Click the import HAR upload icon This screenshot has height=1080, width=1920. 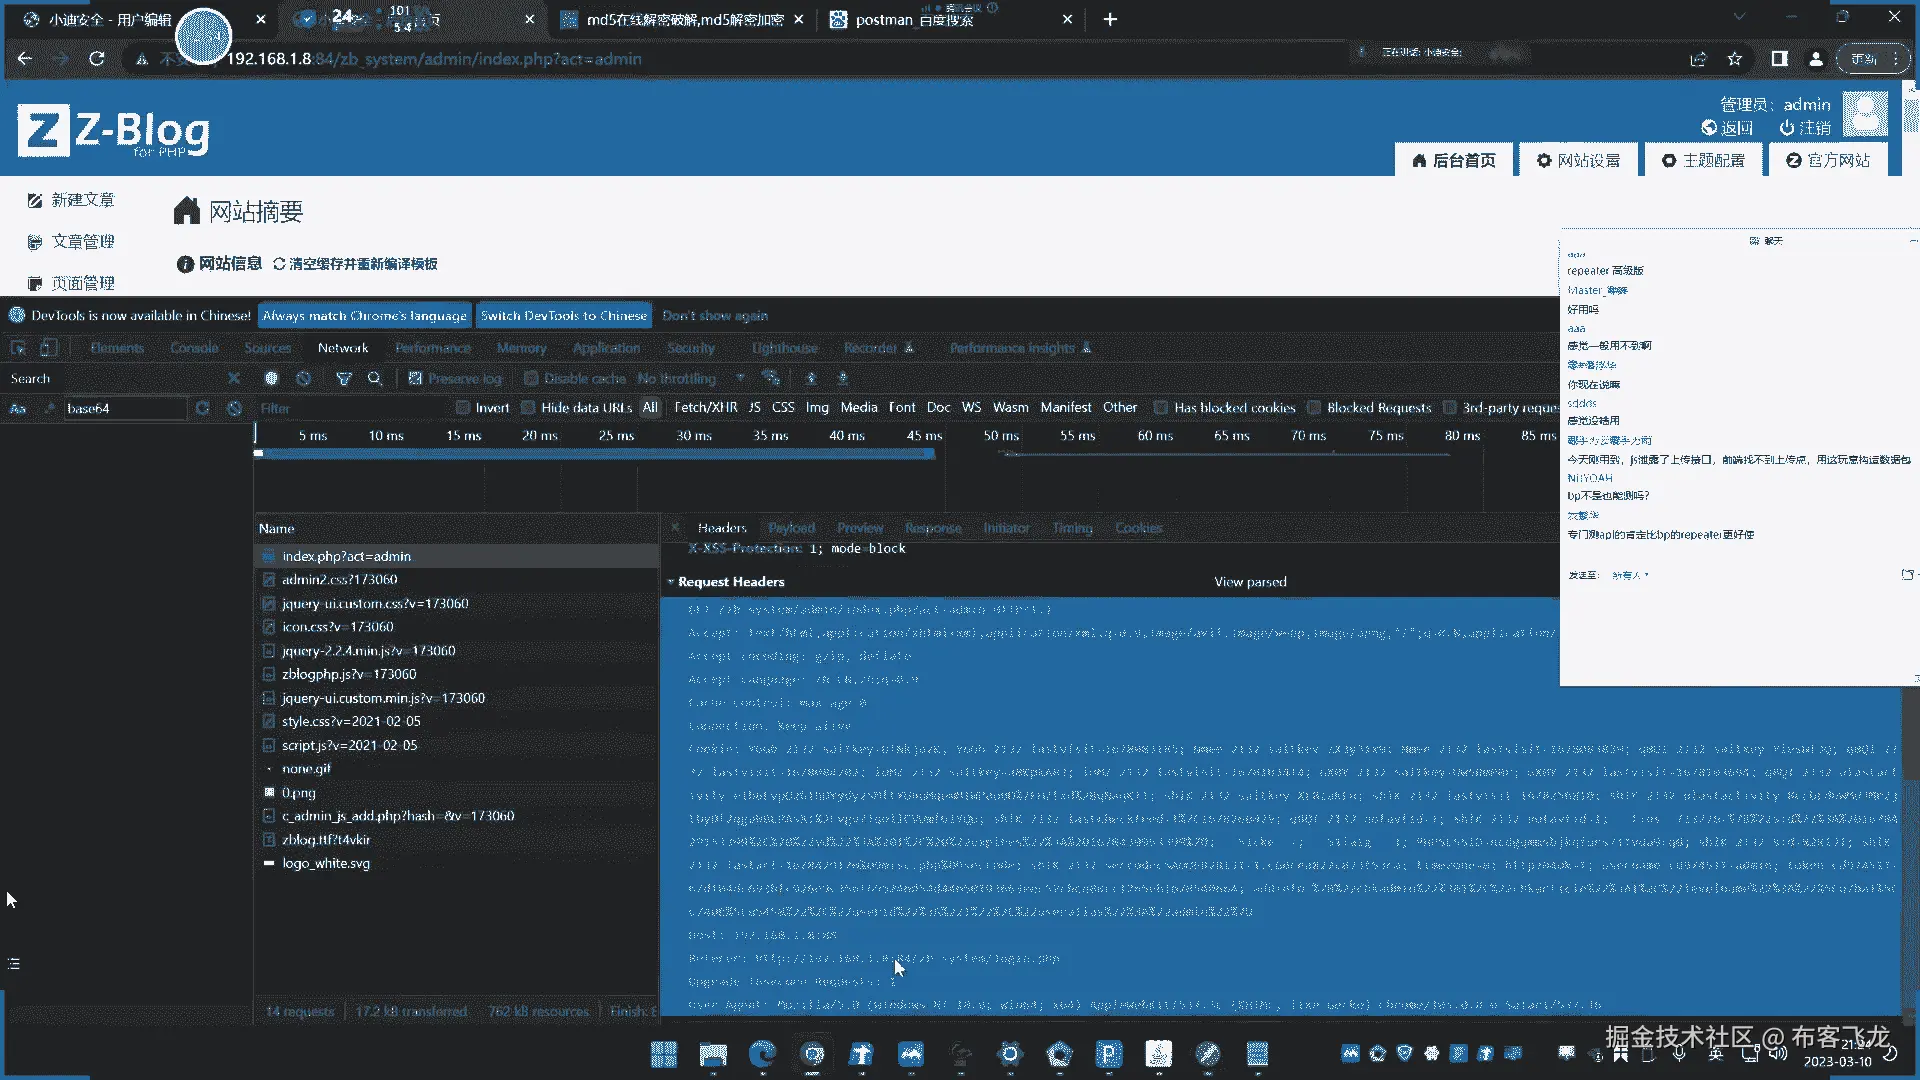coord(811,379)
